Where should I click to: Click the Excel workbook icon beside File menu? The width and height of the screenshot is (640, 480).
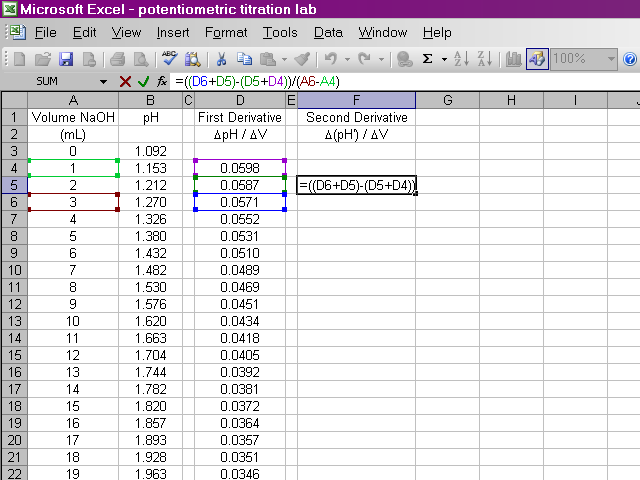18,32
